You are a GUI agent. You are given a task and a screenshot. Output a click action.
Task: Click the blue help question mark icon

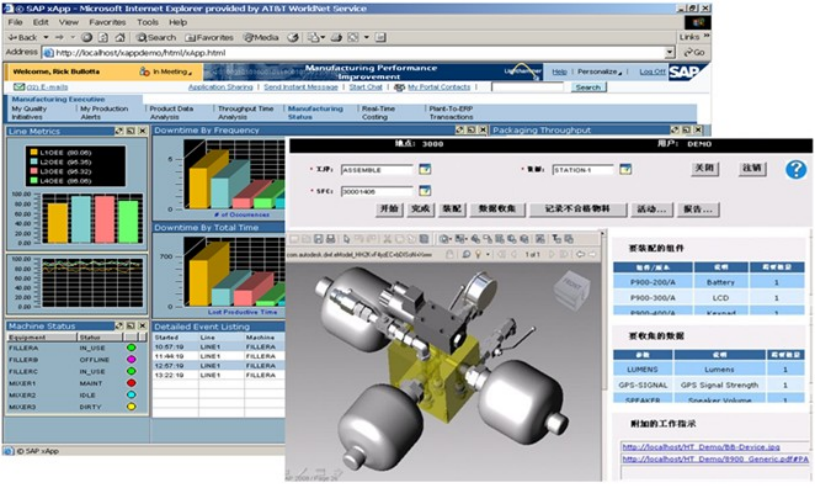(795, 169)
